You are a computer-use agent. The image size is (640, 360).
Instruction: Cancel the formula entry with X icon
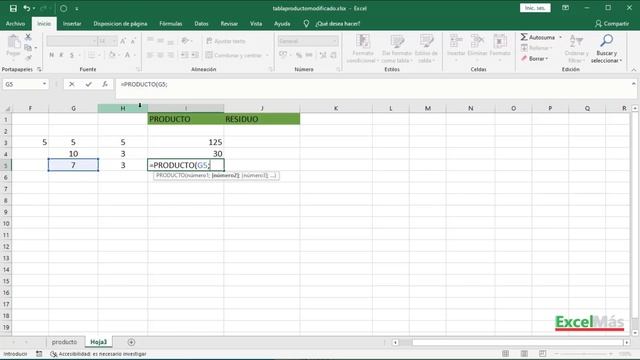pyautogui.click(x=71, y=84)
